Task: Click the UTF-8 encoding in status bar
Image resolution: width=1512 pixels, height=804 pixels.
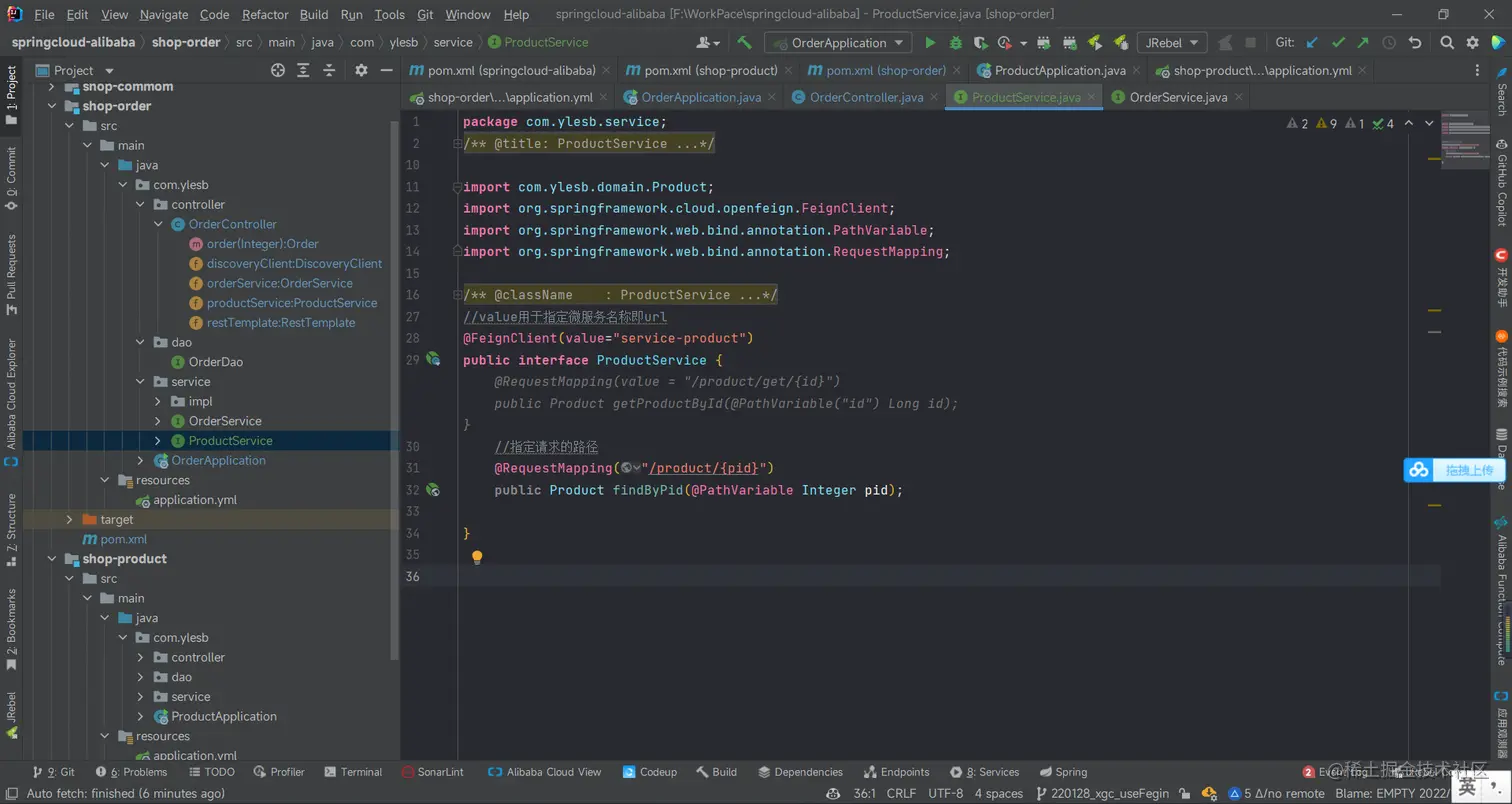Action: tap(945, 793)
